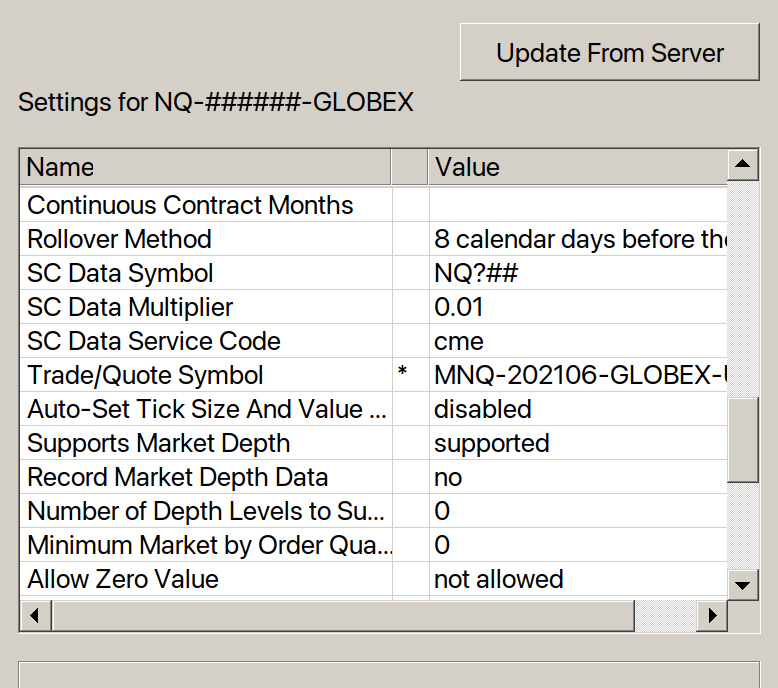The width and height of the screenshot is (778, 688).
Task: Select the Rollover Method value cell
Action: coord(577,239)
